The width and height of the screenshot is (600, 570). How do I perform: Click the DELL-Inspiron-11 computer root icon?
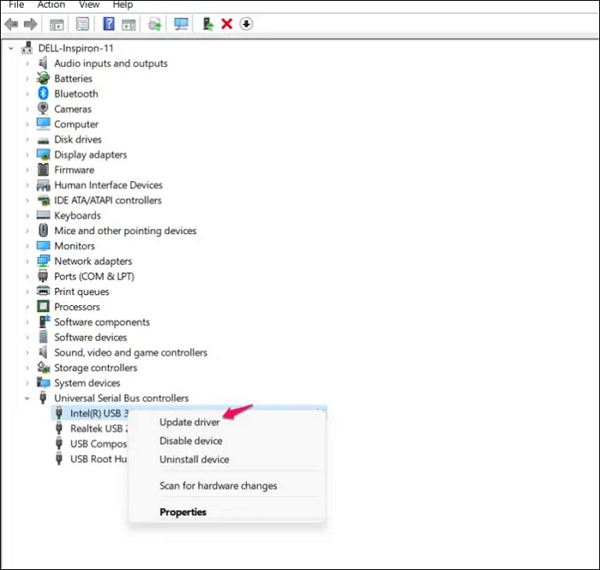[27, 48]
